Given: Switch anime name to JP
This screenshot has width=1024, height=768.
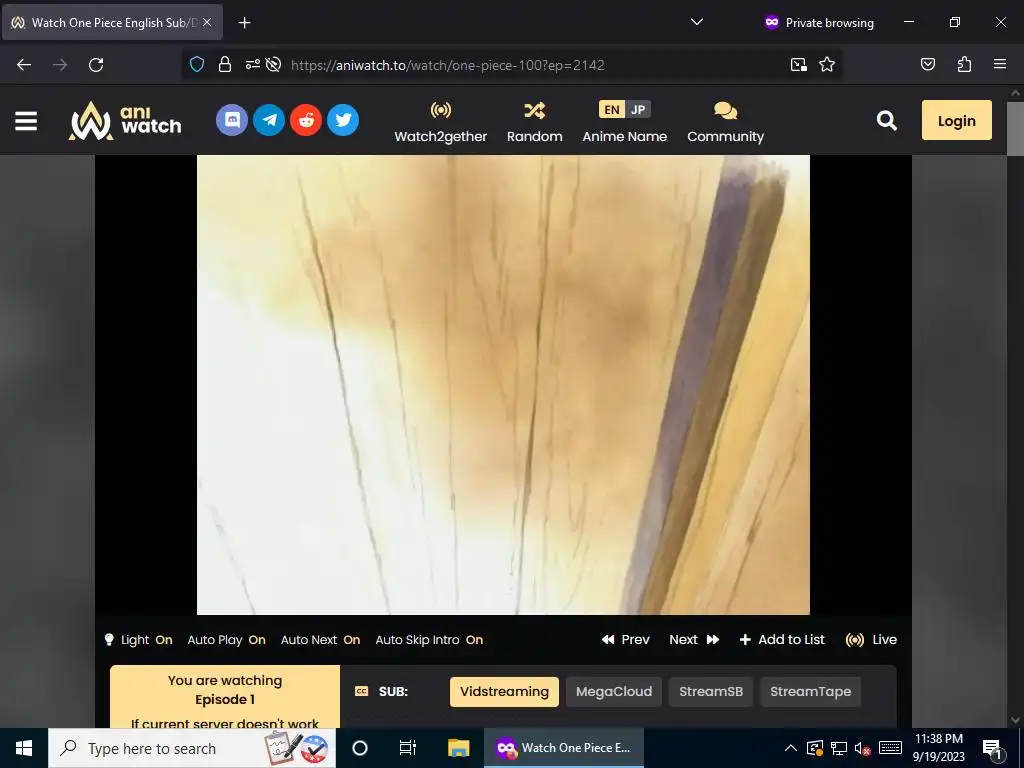Looking at the screenshot, I should tap(638, 110).
